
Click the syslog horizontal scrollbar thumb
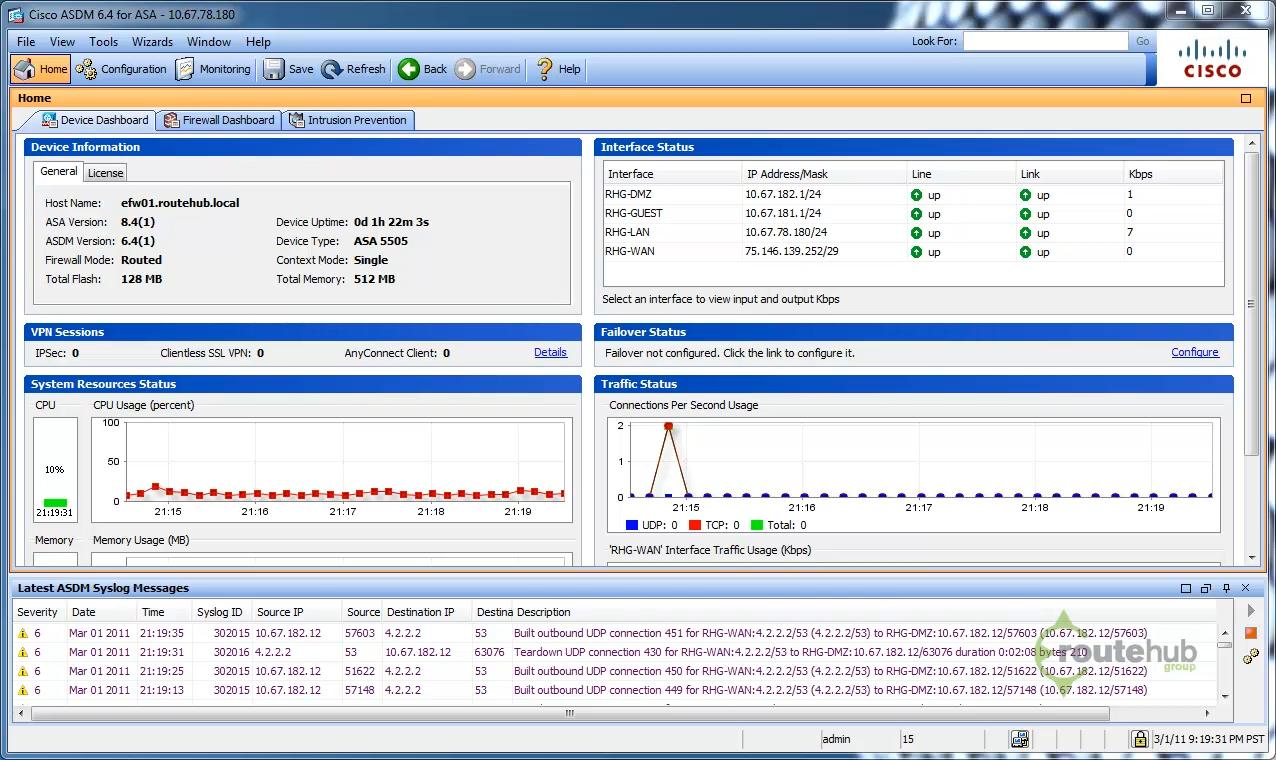point(570,713)
